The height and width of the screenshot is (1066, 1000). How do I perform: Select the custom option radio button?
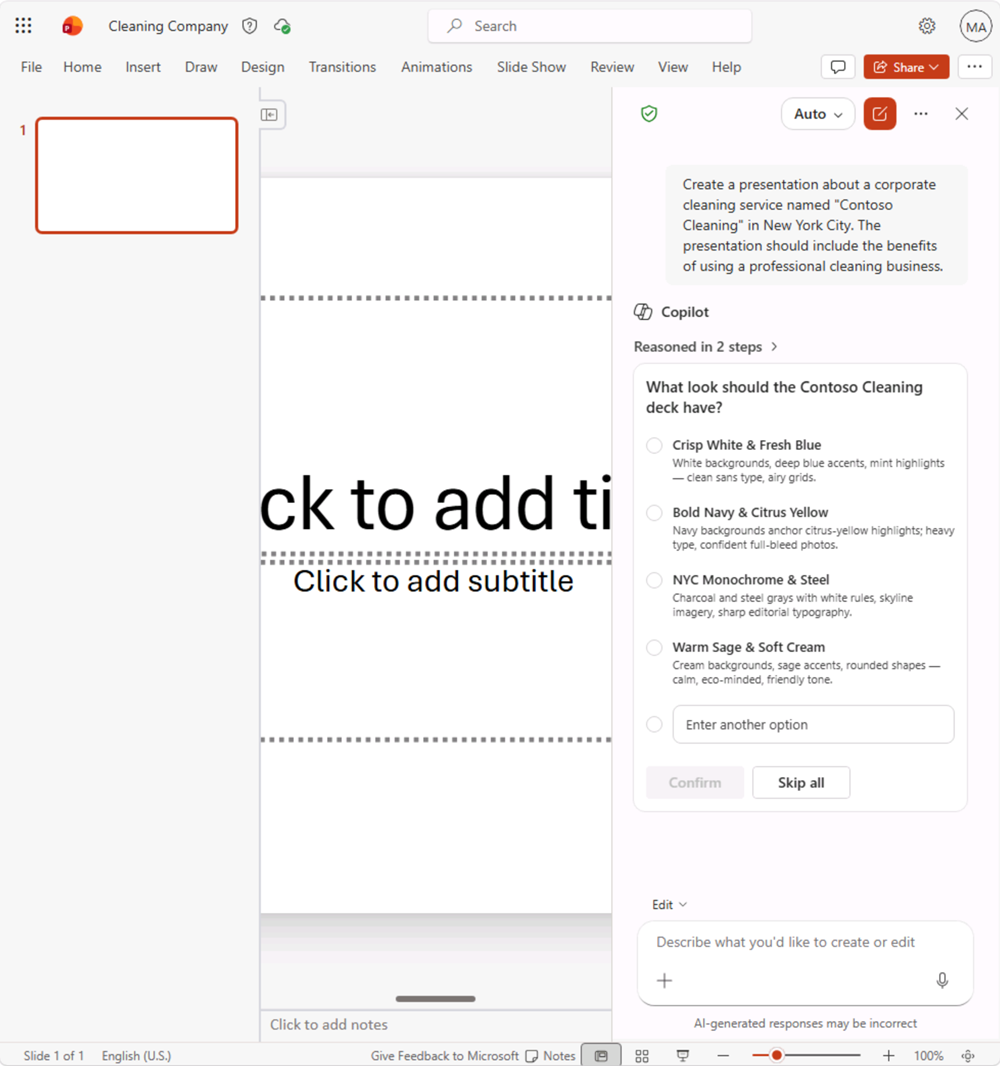pyautogui.click(x=654, y=724)
